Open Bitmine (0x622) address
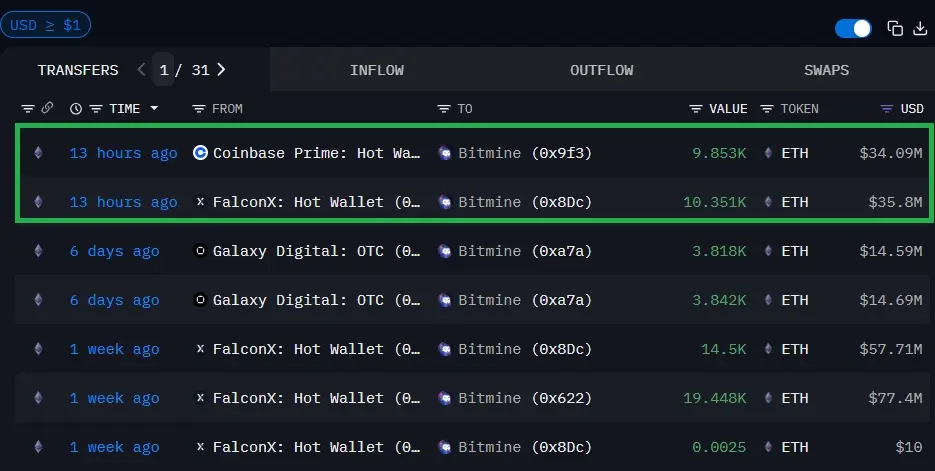 click(525, 398)
